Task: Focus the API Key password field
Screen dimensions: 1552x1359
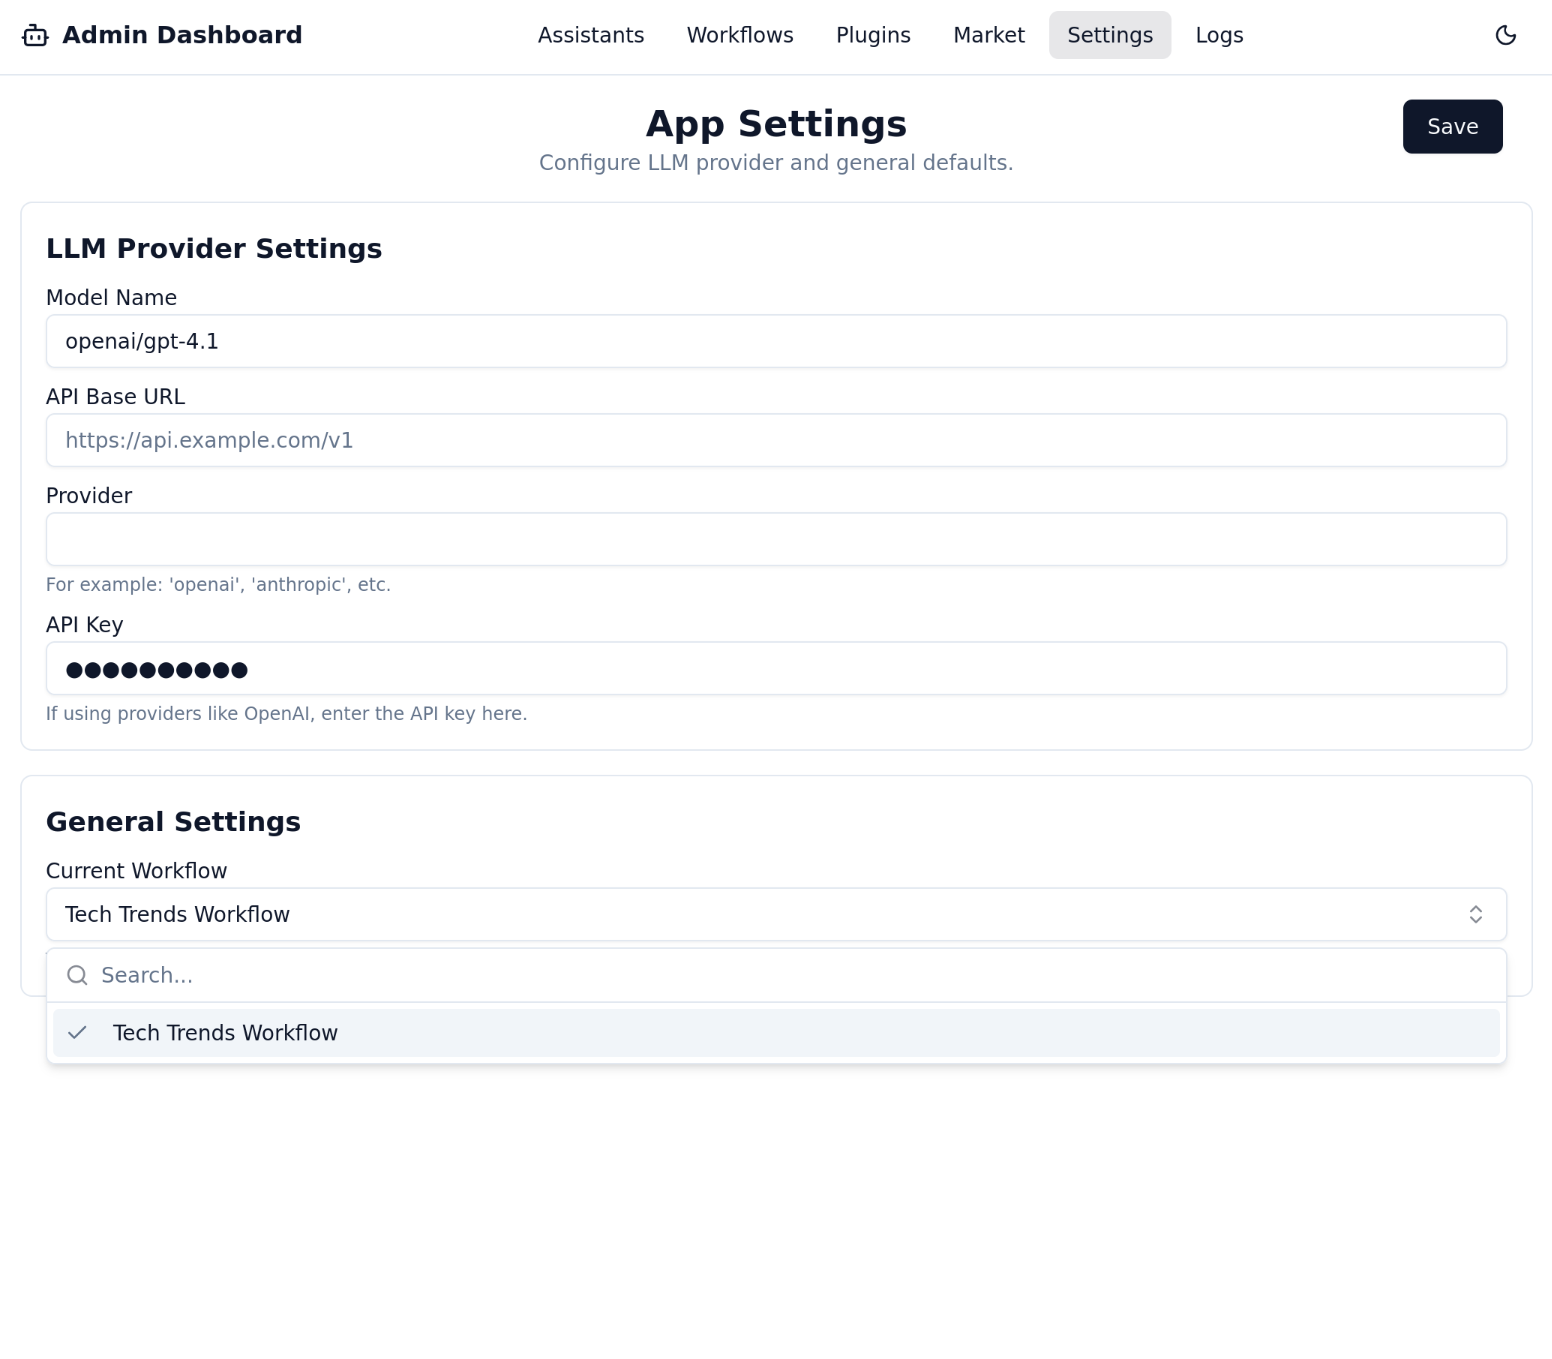Action: [775, 669]
